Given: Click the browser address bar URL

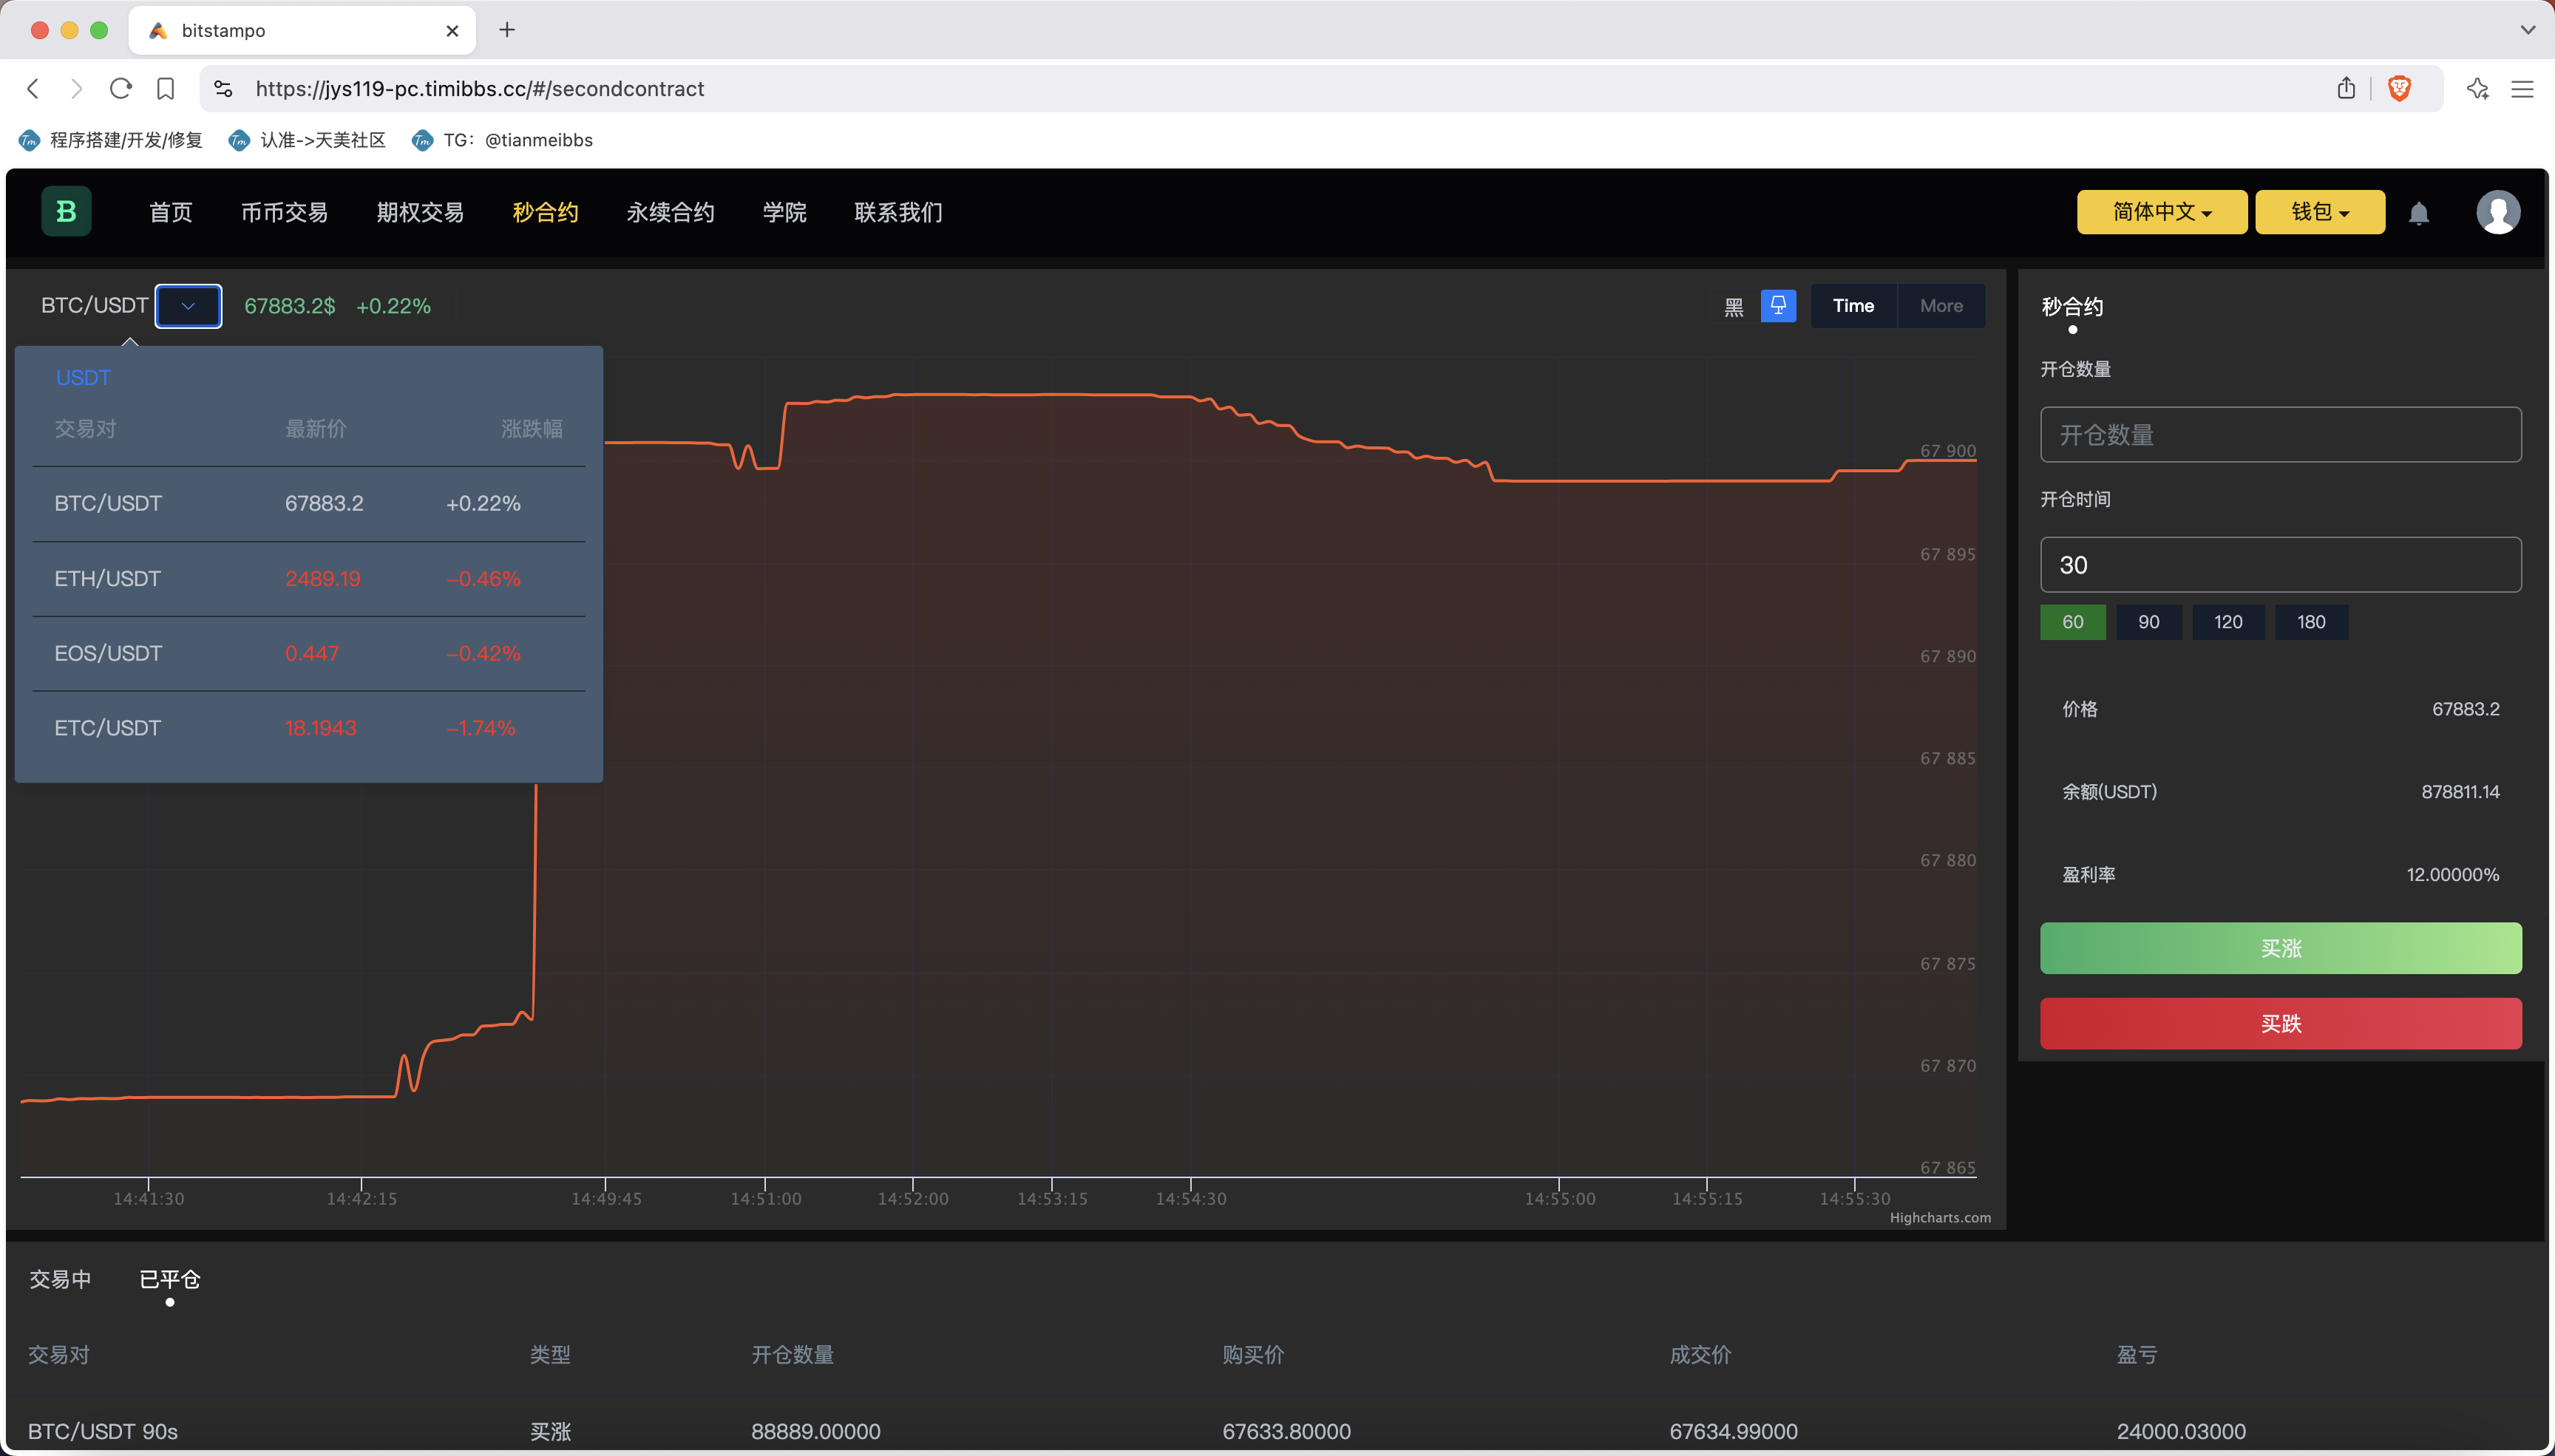Looking at the screenshot, I should [479, 89].
